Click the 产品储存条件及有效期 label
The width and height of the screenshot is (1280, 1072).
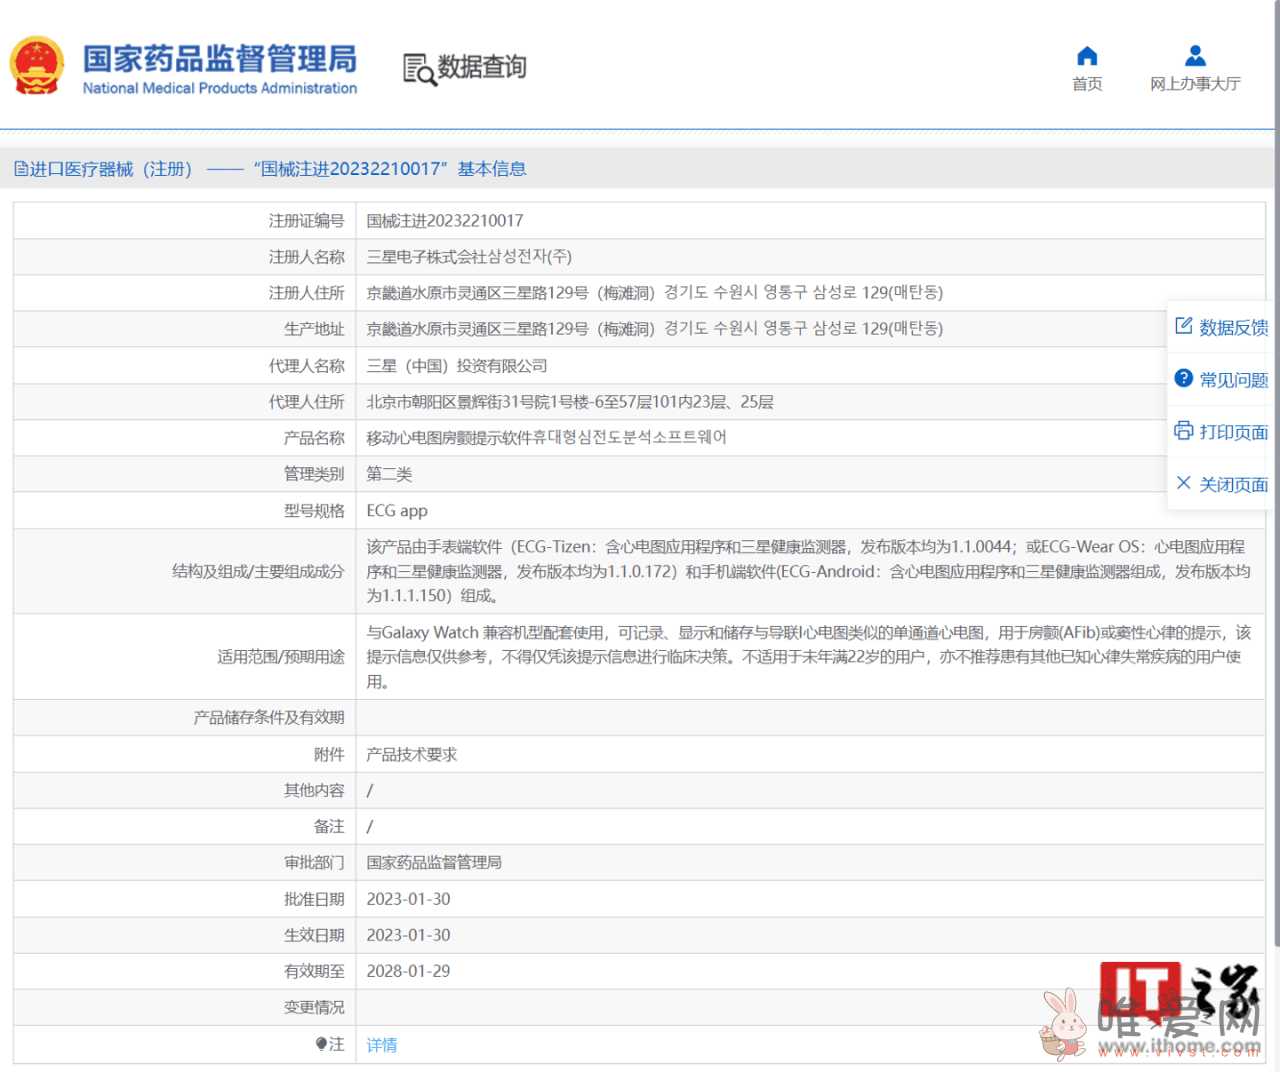(x=269, y=717)
